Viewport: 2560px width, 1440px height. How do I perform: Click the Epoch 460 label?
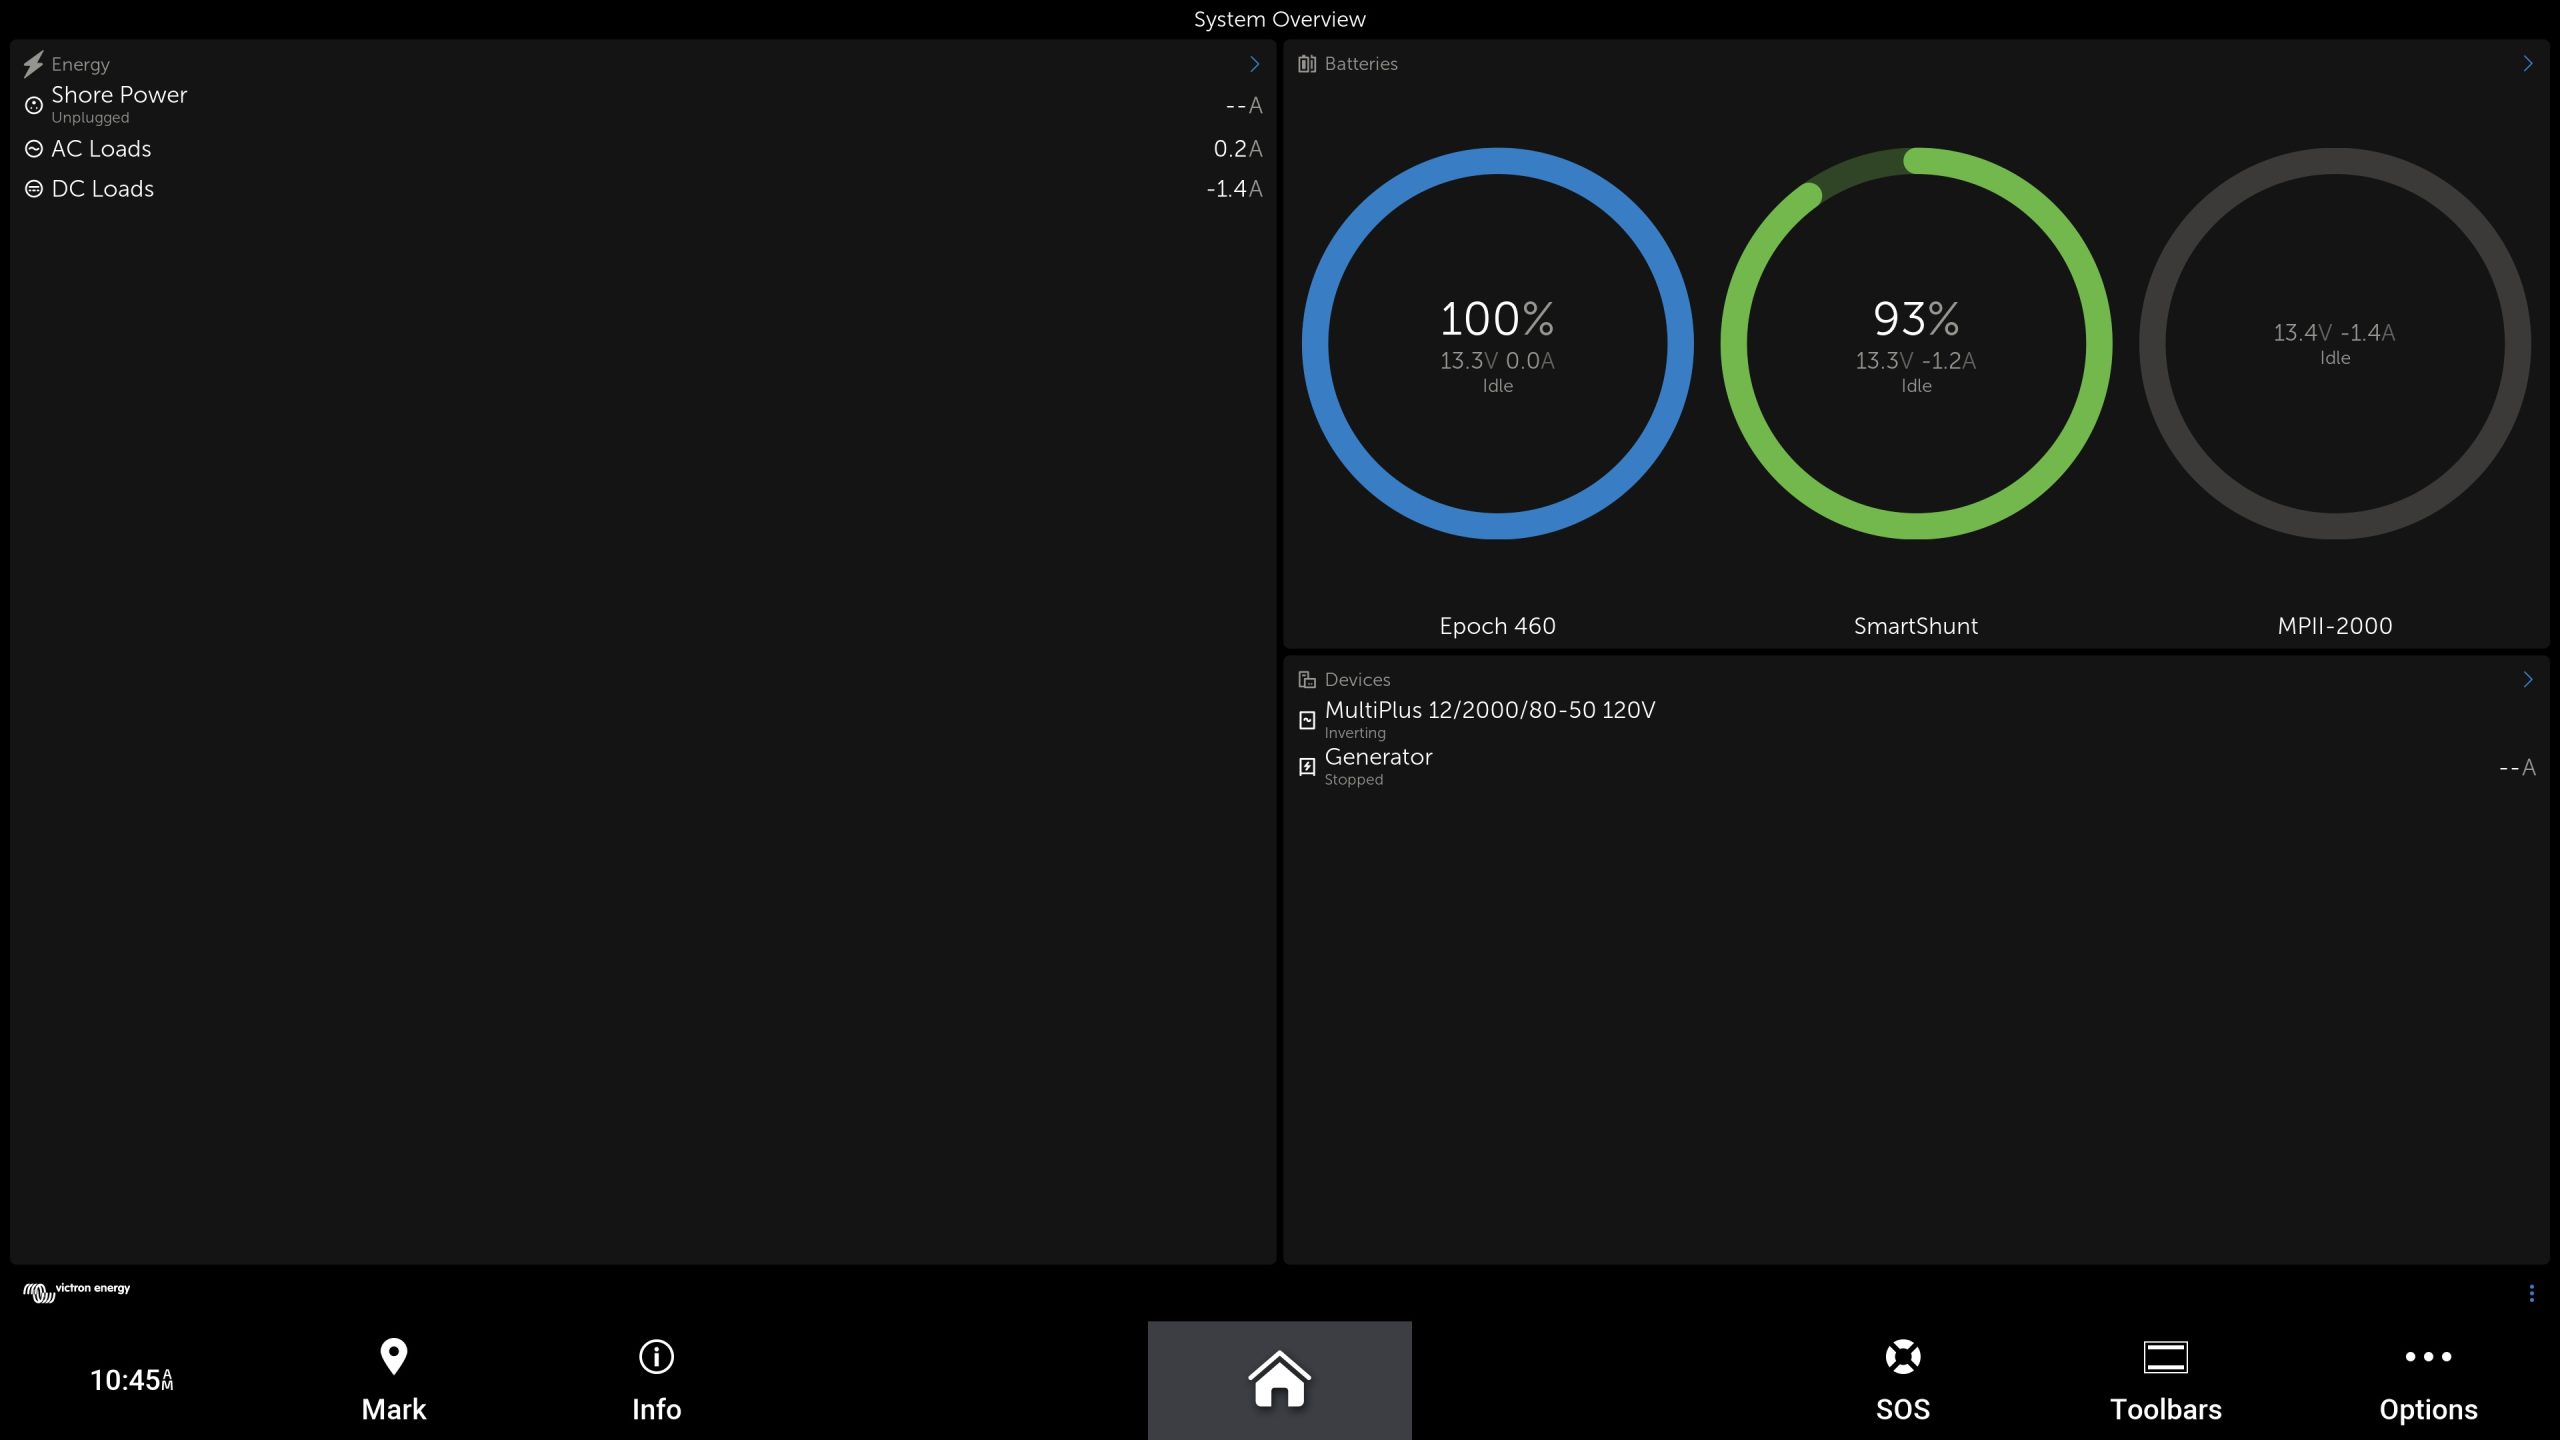[x=1498, y=626]
